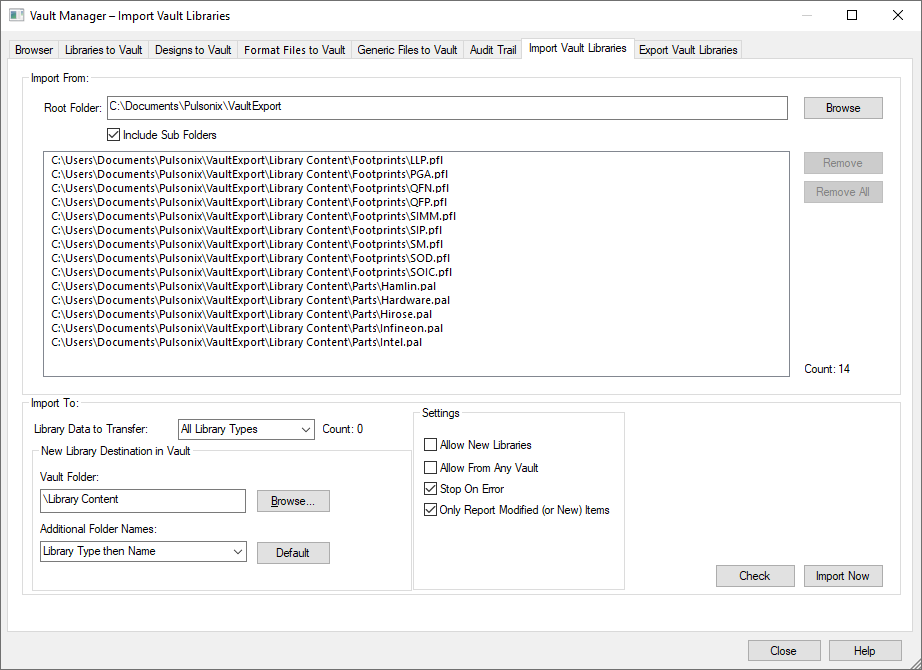Enable Include Sub Folders checkbox
The image size is (922, 670).
click(x=113, y=135)
